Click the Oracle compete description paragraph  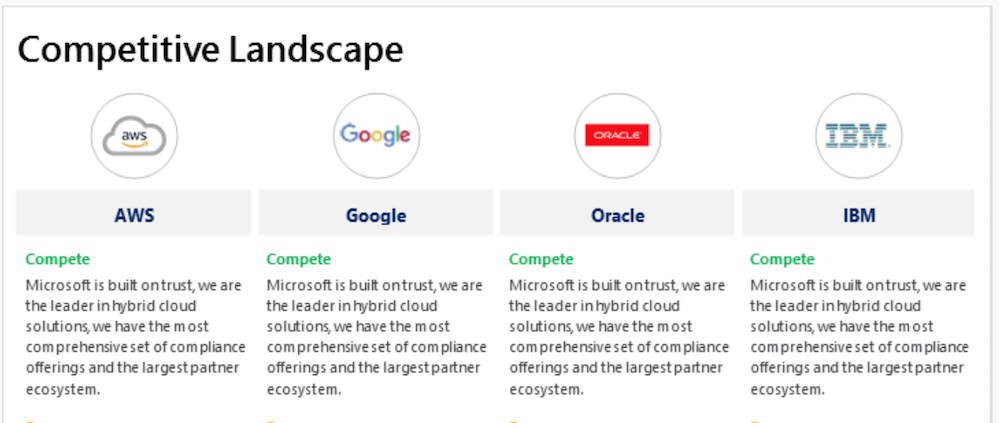point(617,337)
